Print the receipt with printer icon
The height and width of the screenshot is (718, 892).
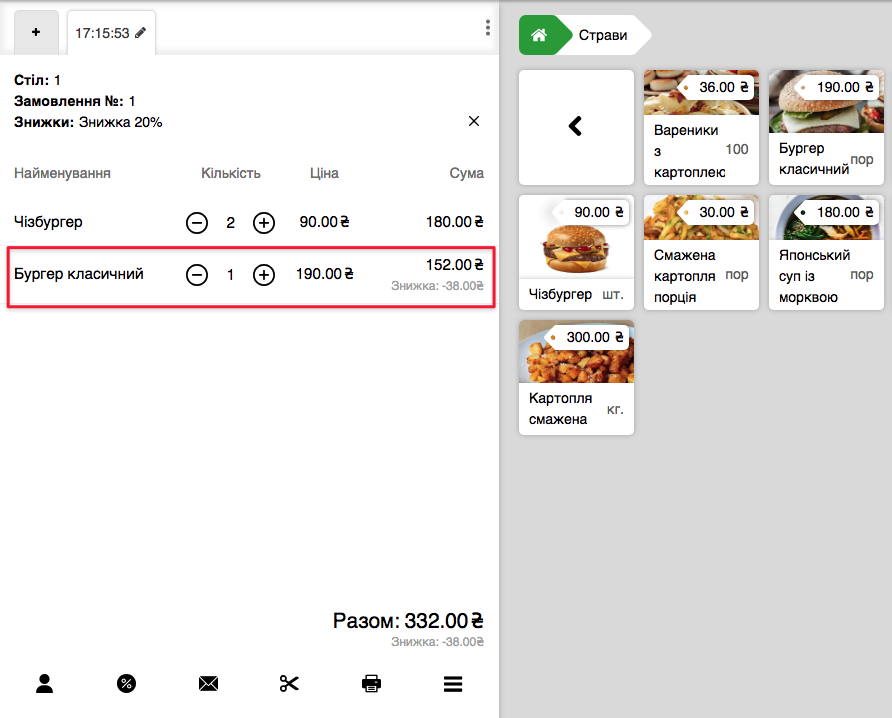[371, 684]
